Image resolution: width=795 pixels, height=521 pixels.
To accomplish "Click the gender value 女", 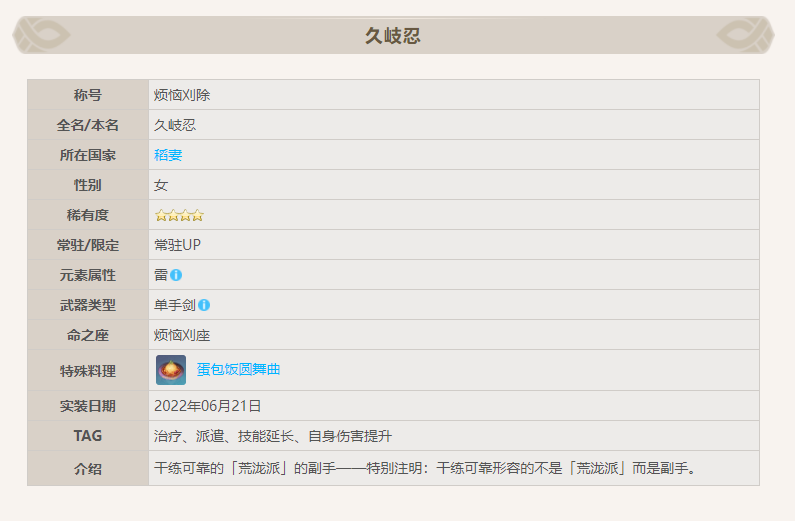I will [x=161, y=185].
